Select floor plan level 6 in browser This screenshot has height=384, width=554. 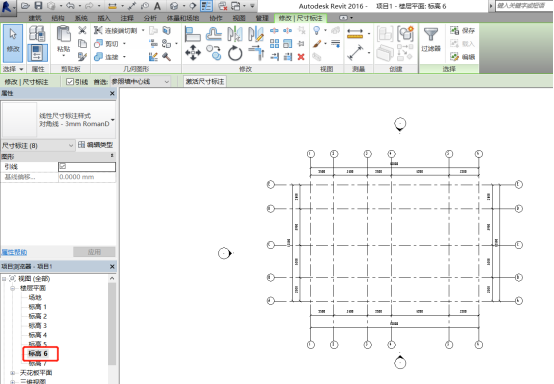[x=38, y=353]
